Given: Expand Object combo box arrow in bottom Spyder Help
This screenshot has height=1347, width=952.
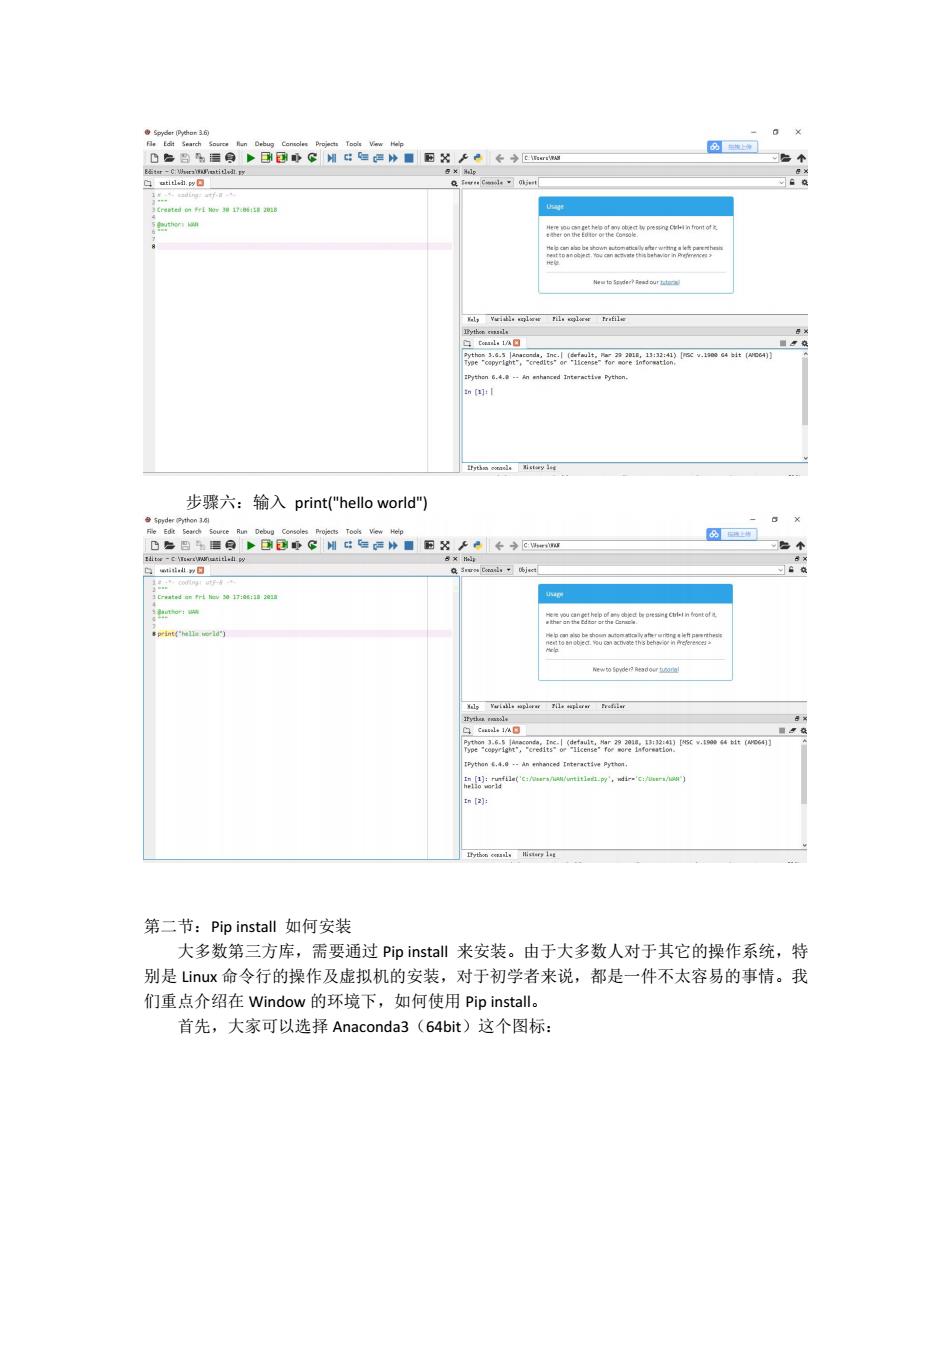Looking at the screenshot, I should point(782,569).
